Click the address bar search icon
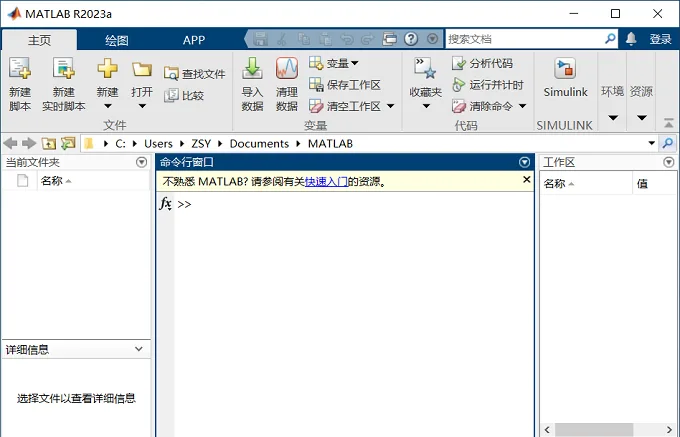 pos(668,143)
